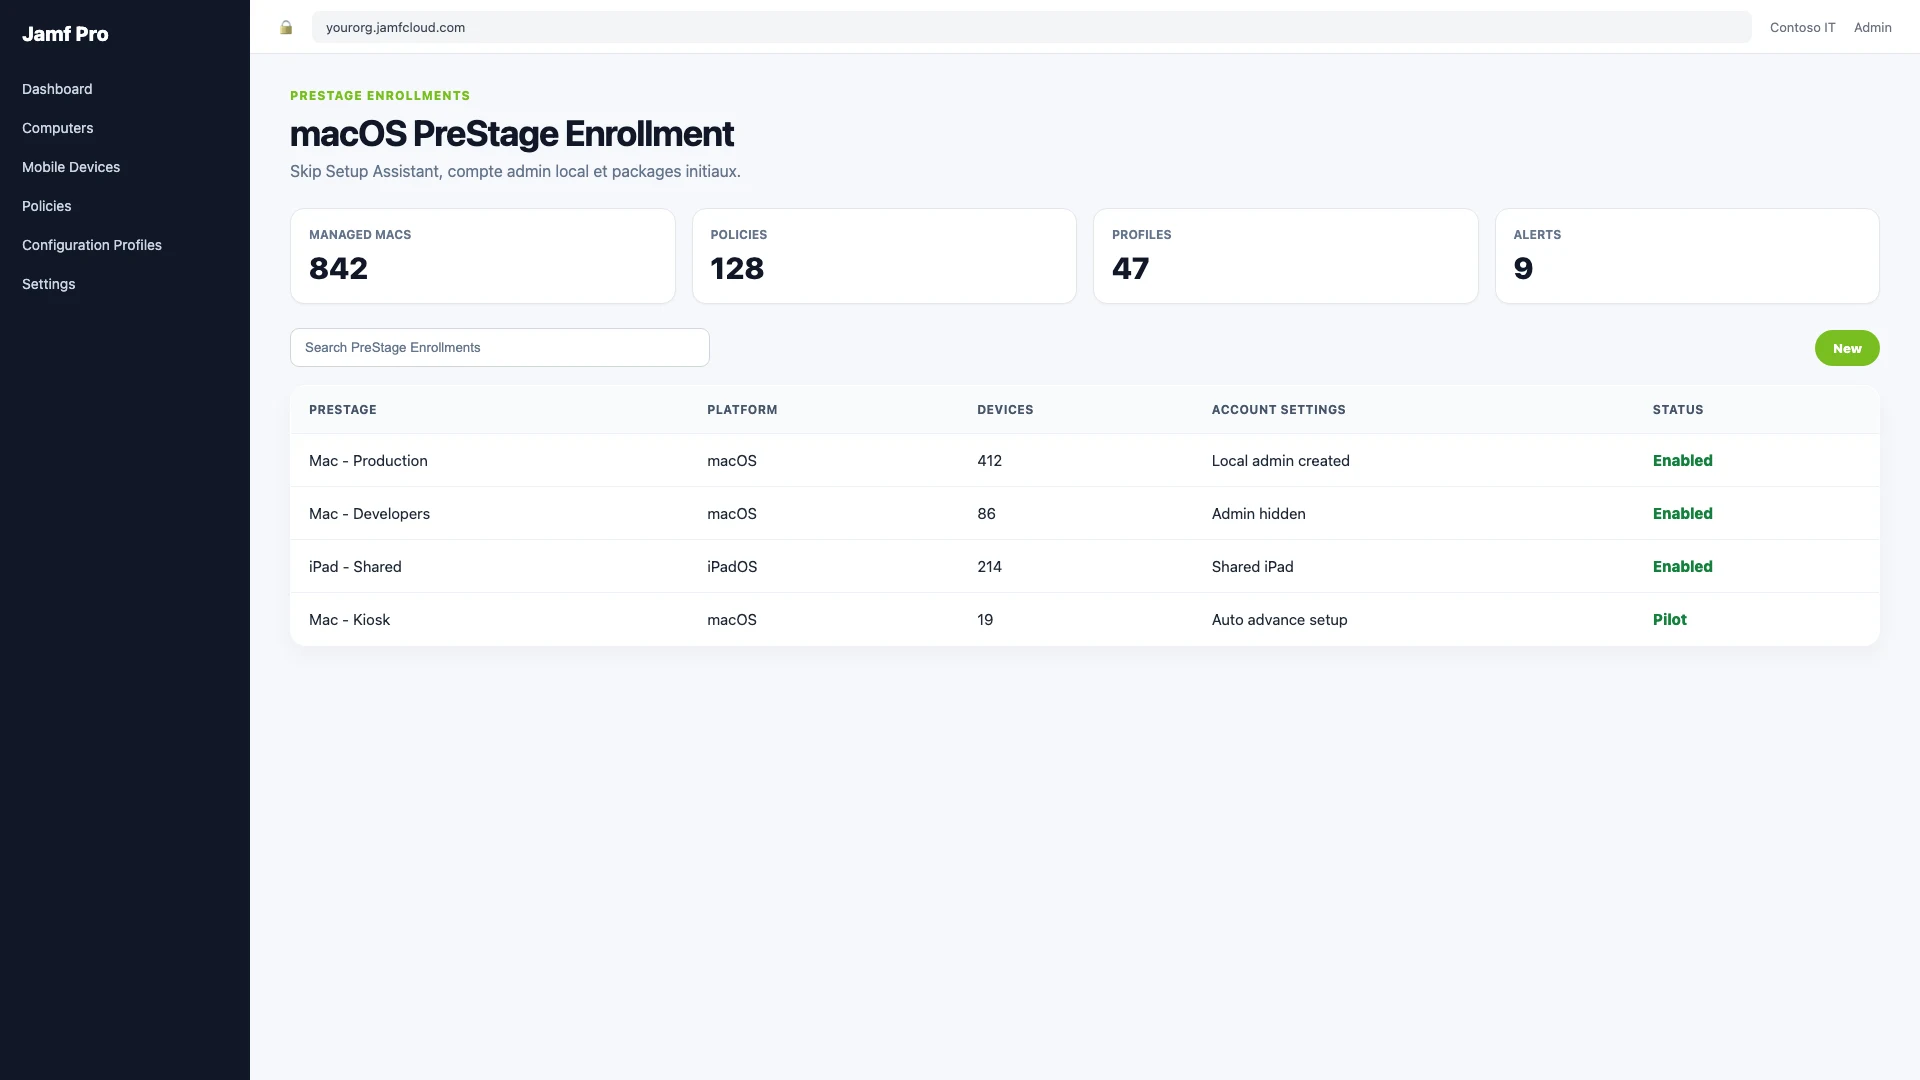The image size is (1920, 1080).
Task: Click Enabled status for Mac - Production
Action: [1682, 461]
